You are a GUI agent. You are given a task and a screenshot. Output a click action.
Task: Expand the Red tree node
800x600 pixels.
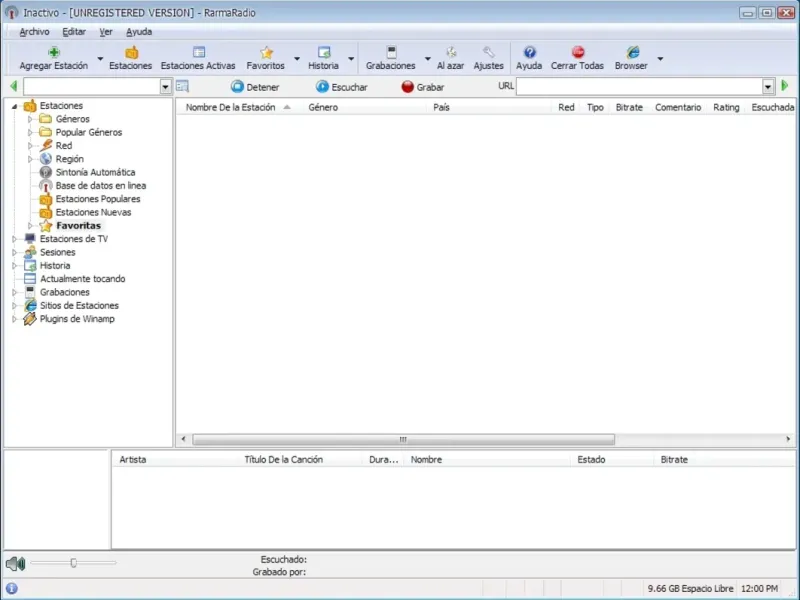pos(30,145)
